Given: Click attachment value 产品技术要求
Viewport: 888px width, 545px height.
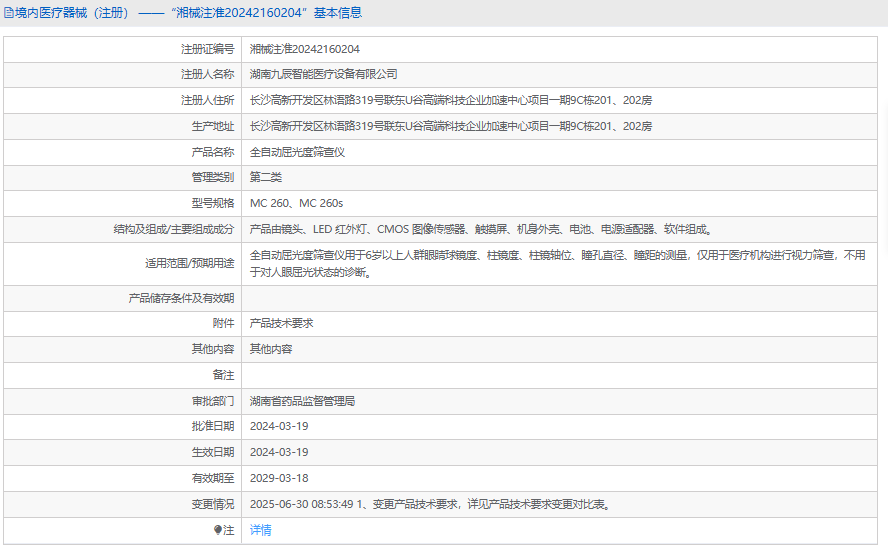Looking at the screenshot, I should (281, 323).
